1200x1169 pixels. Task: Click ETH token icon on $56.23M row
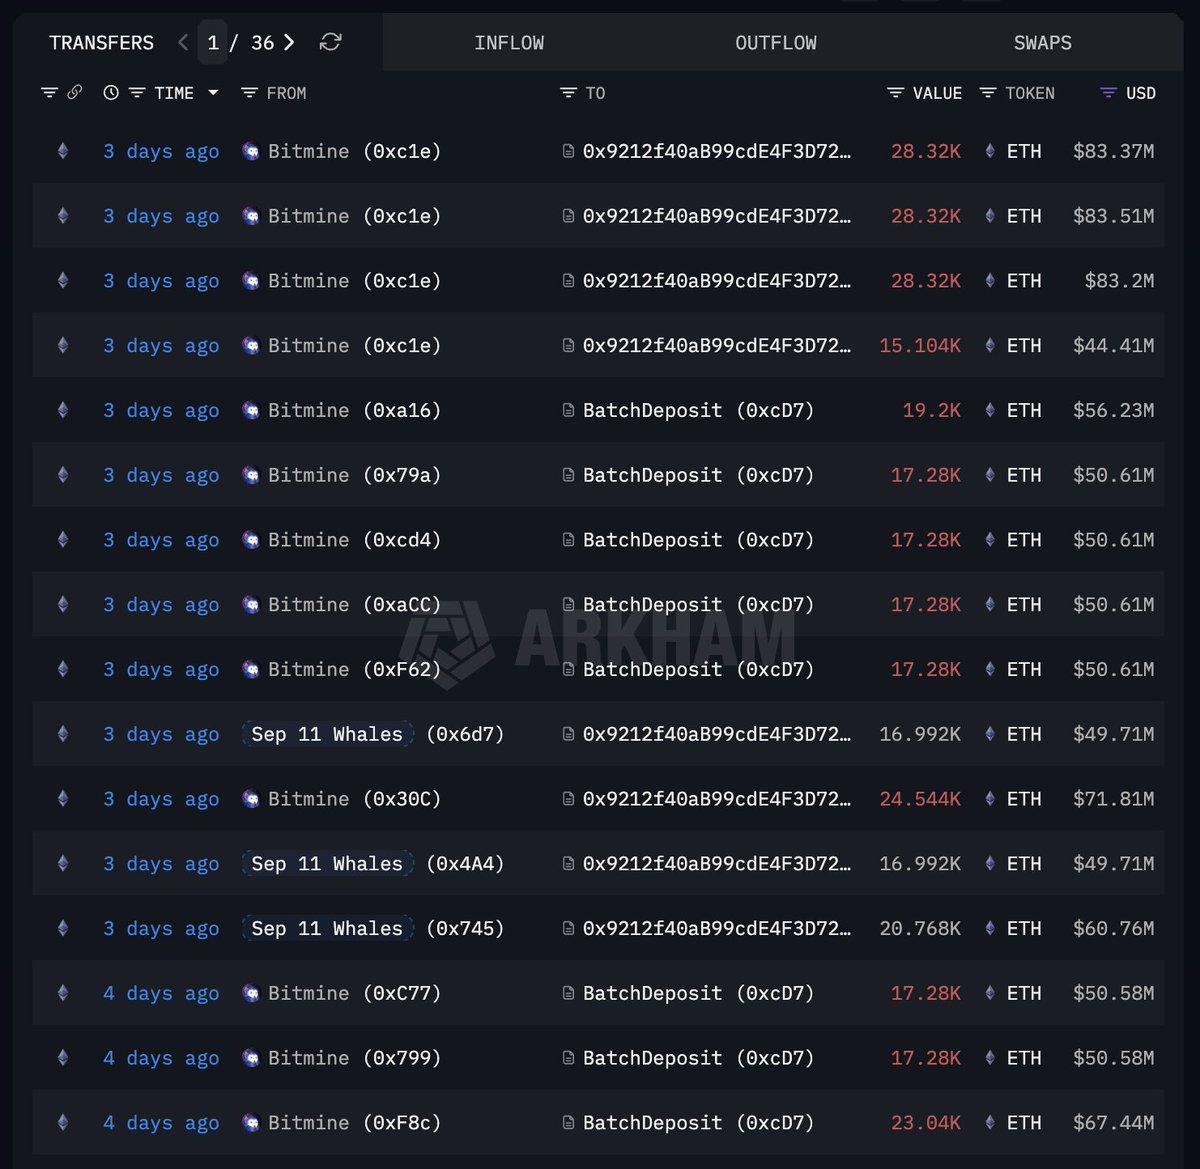click(x=990, y=410)
